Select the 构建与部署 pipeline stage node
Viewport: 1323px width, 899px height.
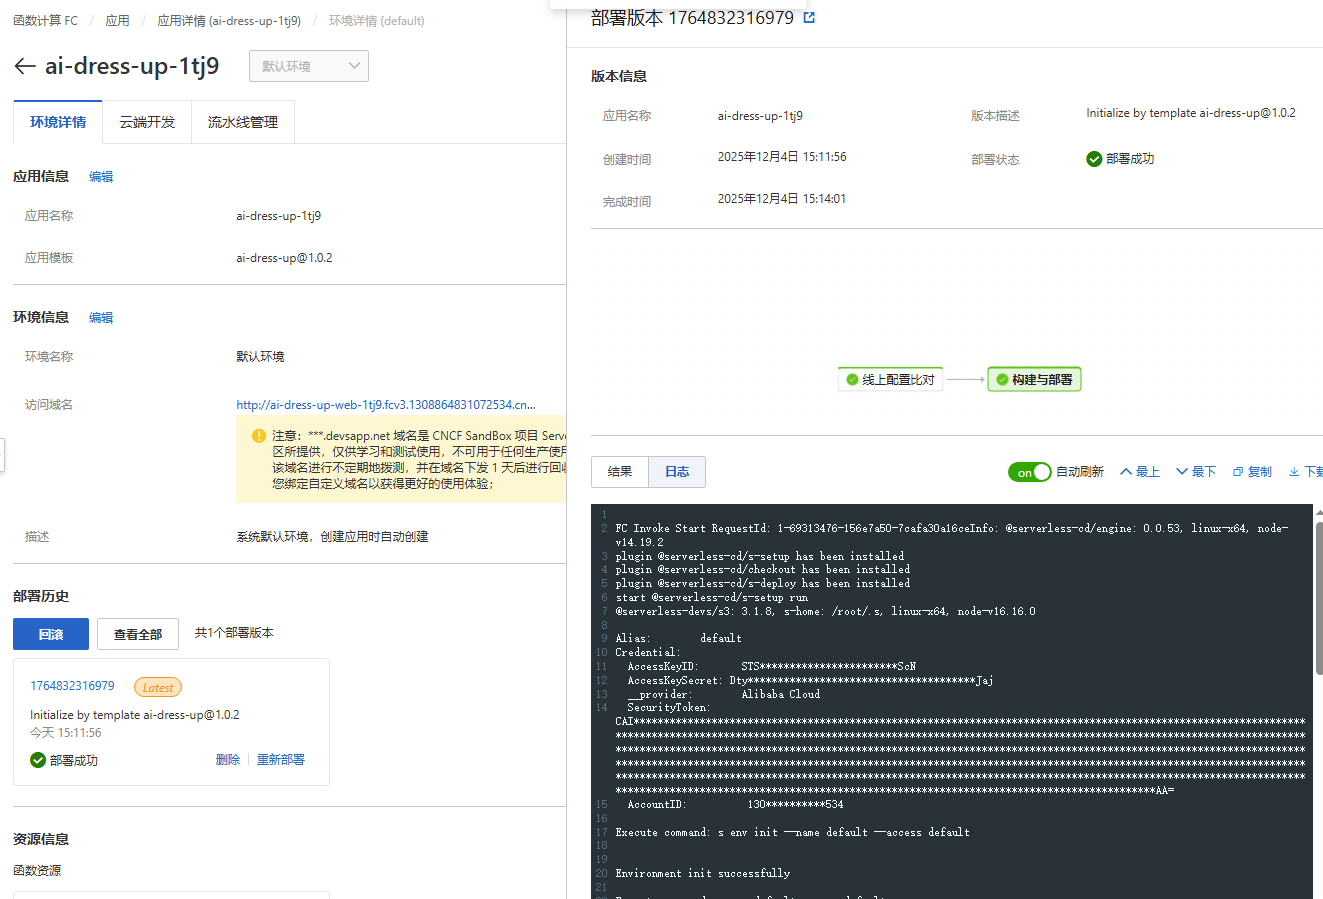pyautogui.click(x=1034, y=379)
